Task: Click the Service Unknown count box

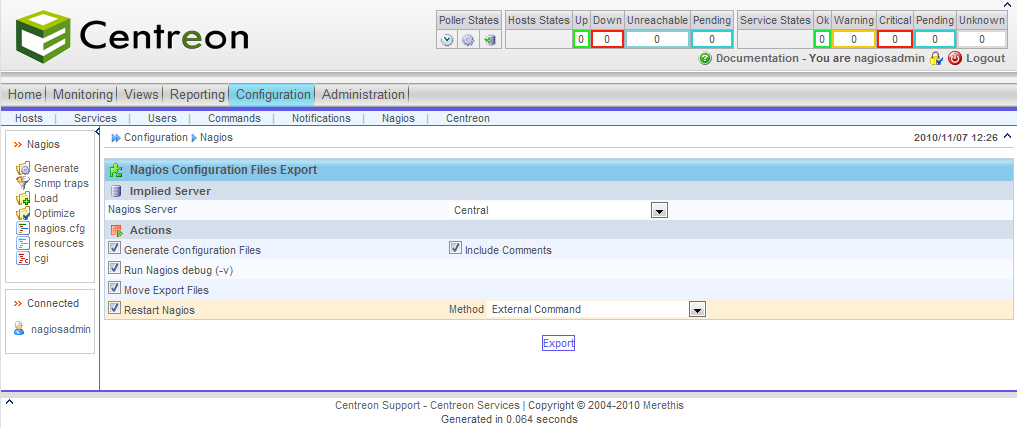Action: (982, 40)
